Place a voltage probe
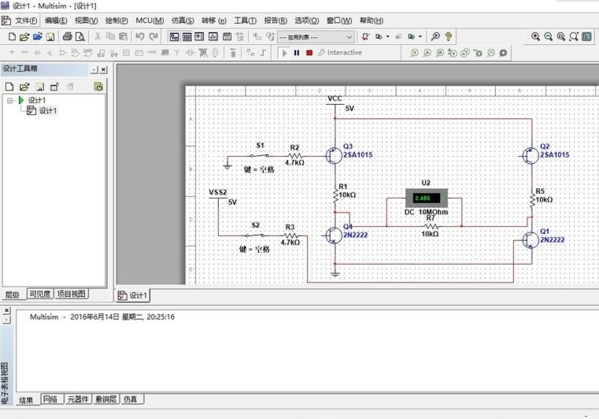Screen dimensions: 599x419 point(414,53)
